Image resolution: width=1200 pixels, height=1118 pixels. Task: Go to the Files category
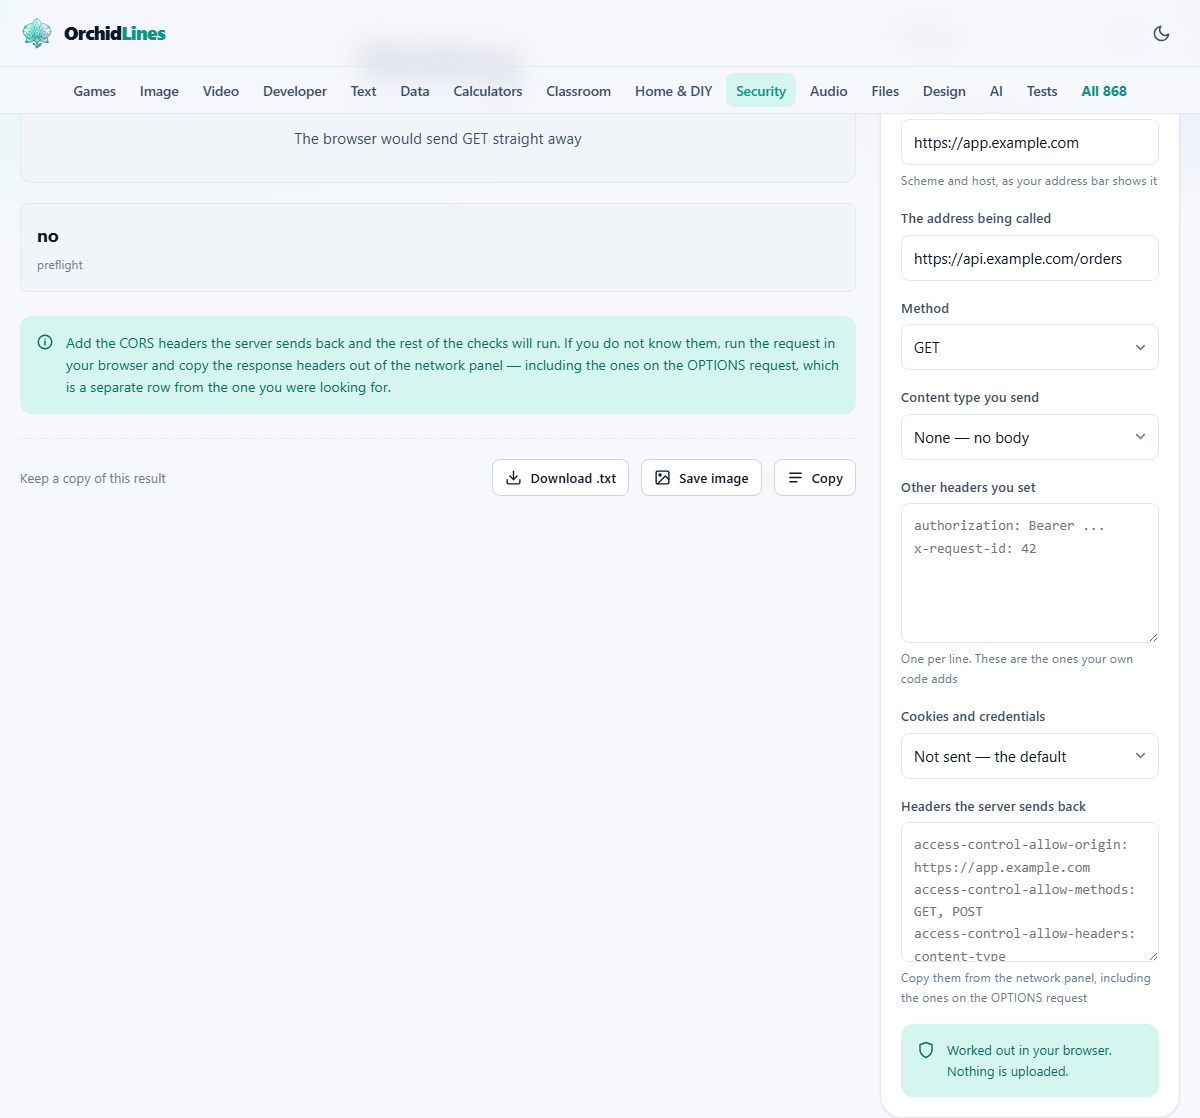pos(885,91)
